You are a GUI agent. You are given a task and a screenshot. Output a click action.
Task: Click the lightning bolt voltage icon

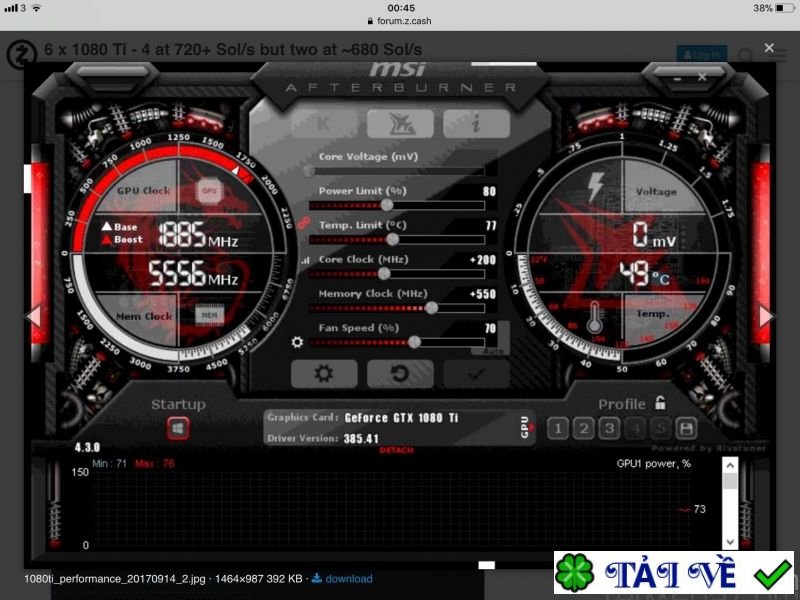[595, 187]
